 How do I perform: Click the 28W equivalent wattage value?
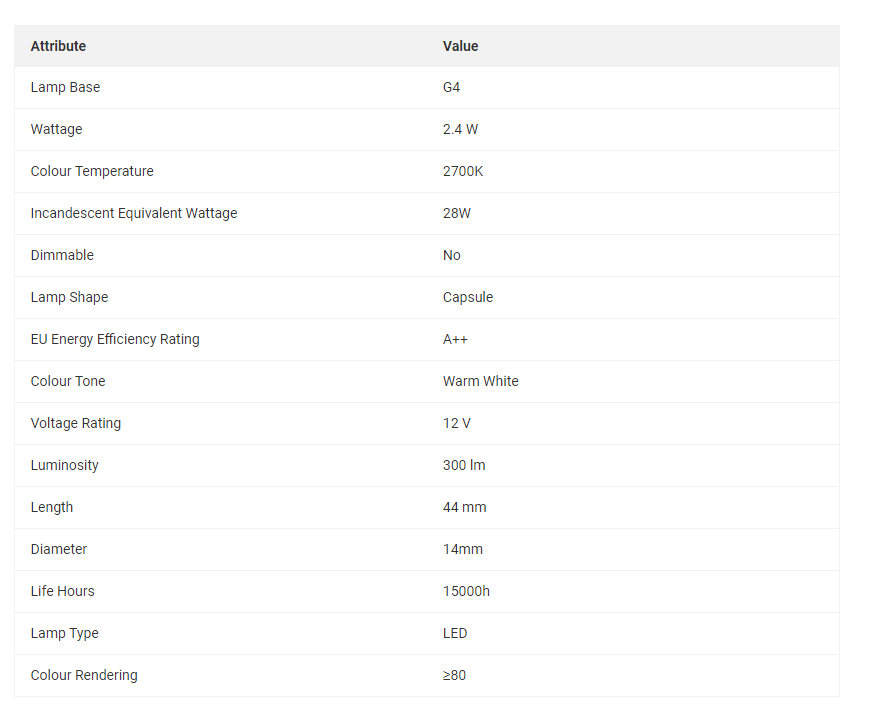457,213
